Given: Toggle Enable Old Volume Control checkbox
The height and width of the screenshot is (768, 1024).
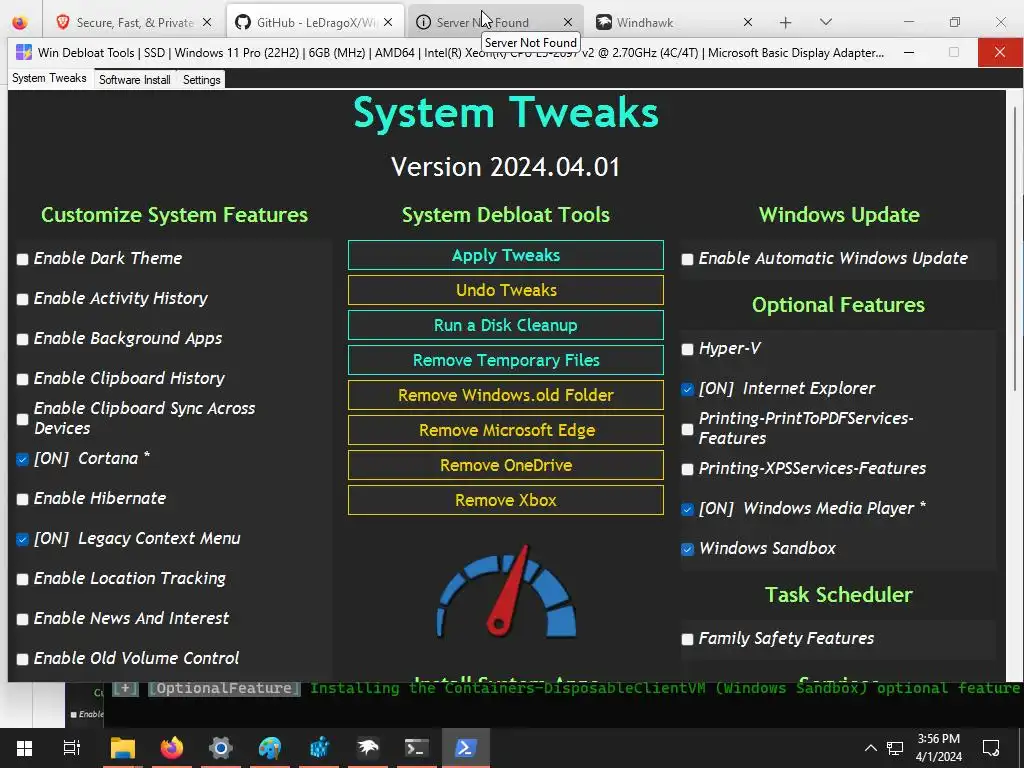Looking at the screenshot, I should pyautogui.click(x=22, y=659).
